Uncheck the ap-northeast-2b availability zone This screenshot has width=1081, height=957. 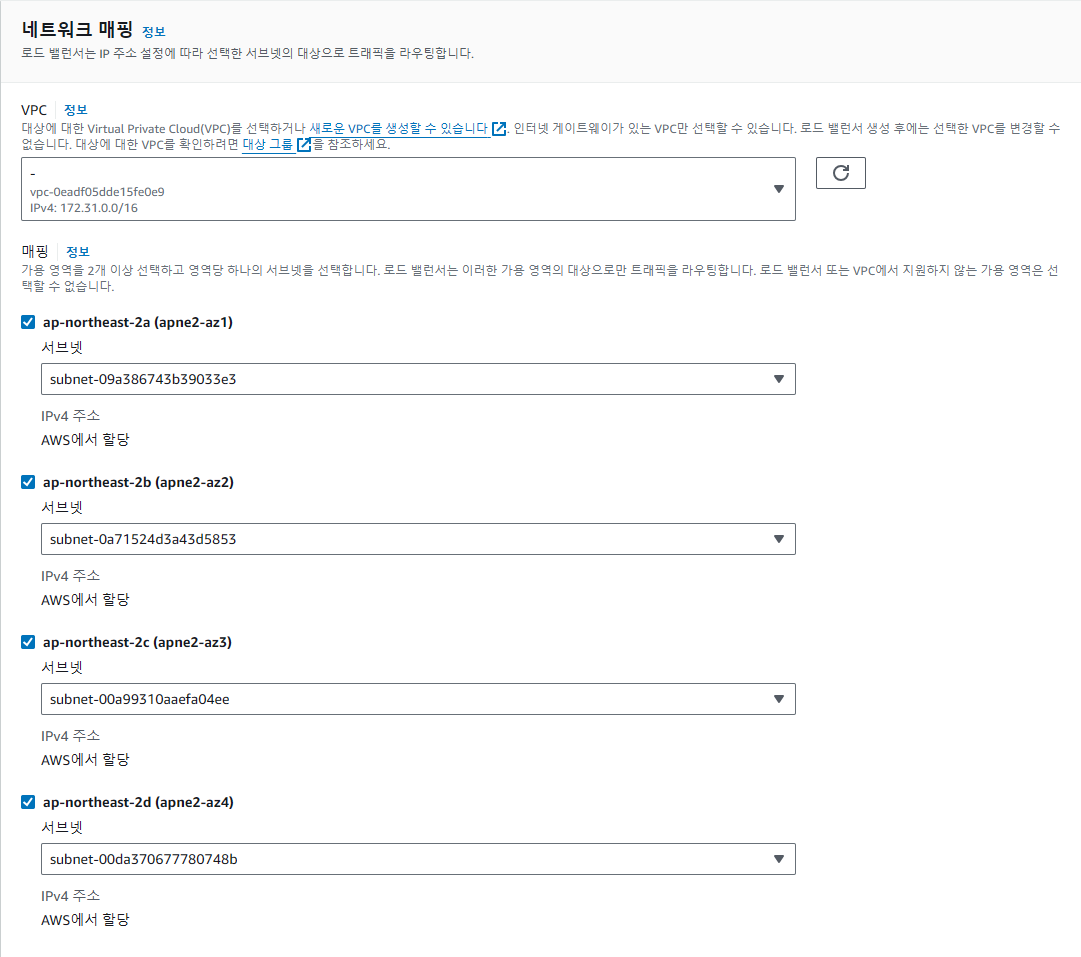coord(28,482)
